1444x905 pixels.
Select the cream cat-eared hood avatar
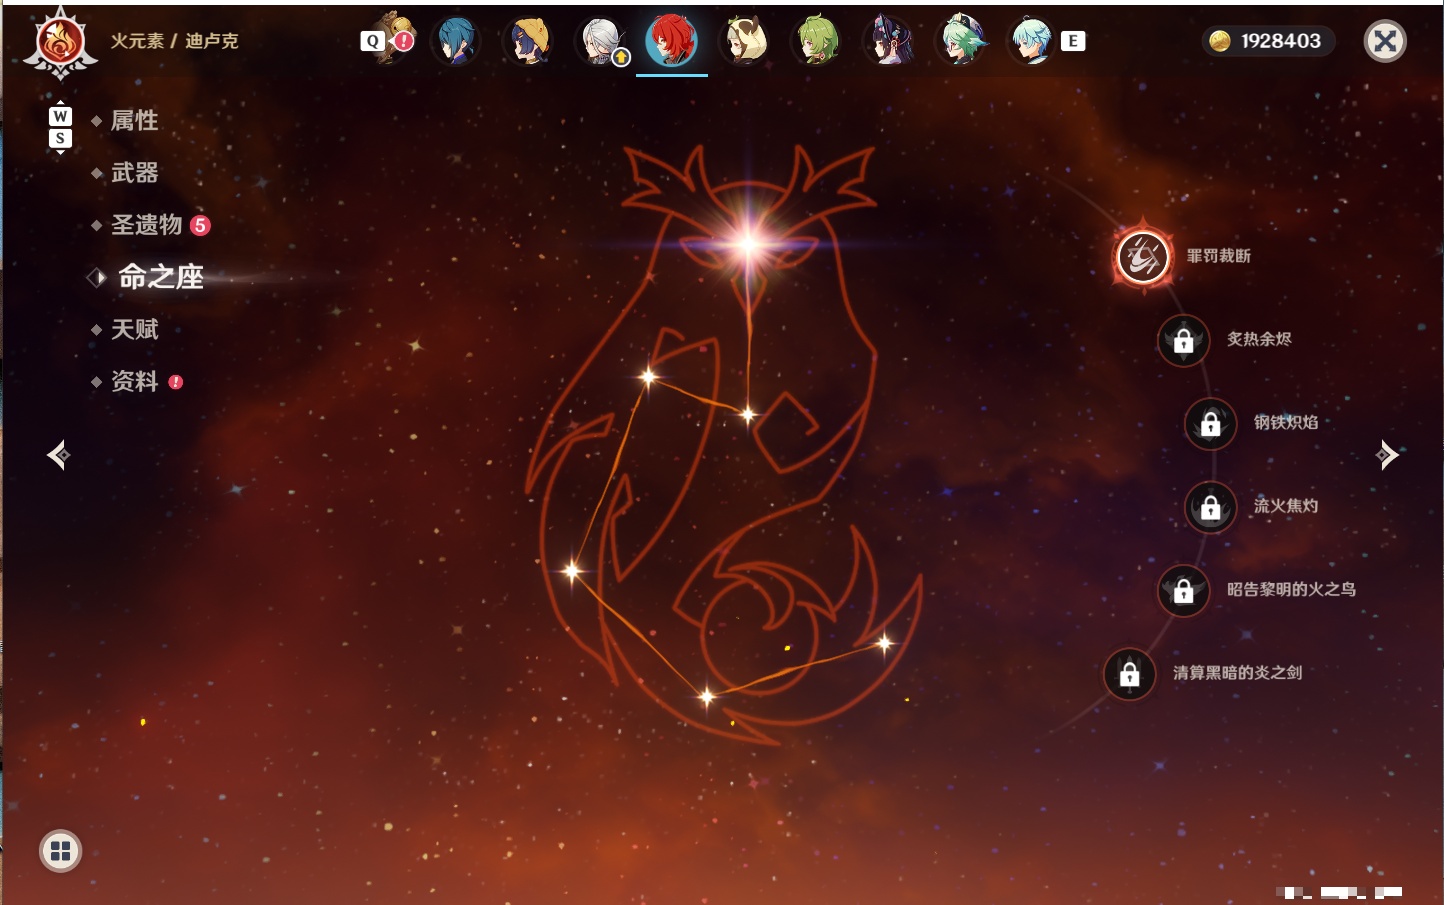tap(745, 41)
